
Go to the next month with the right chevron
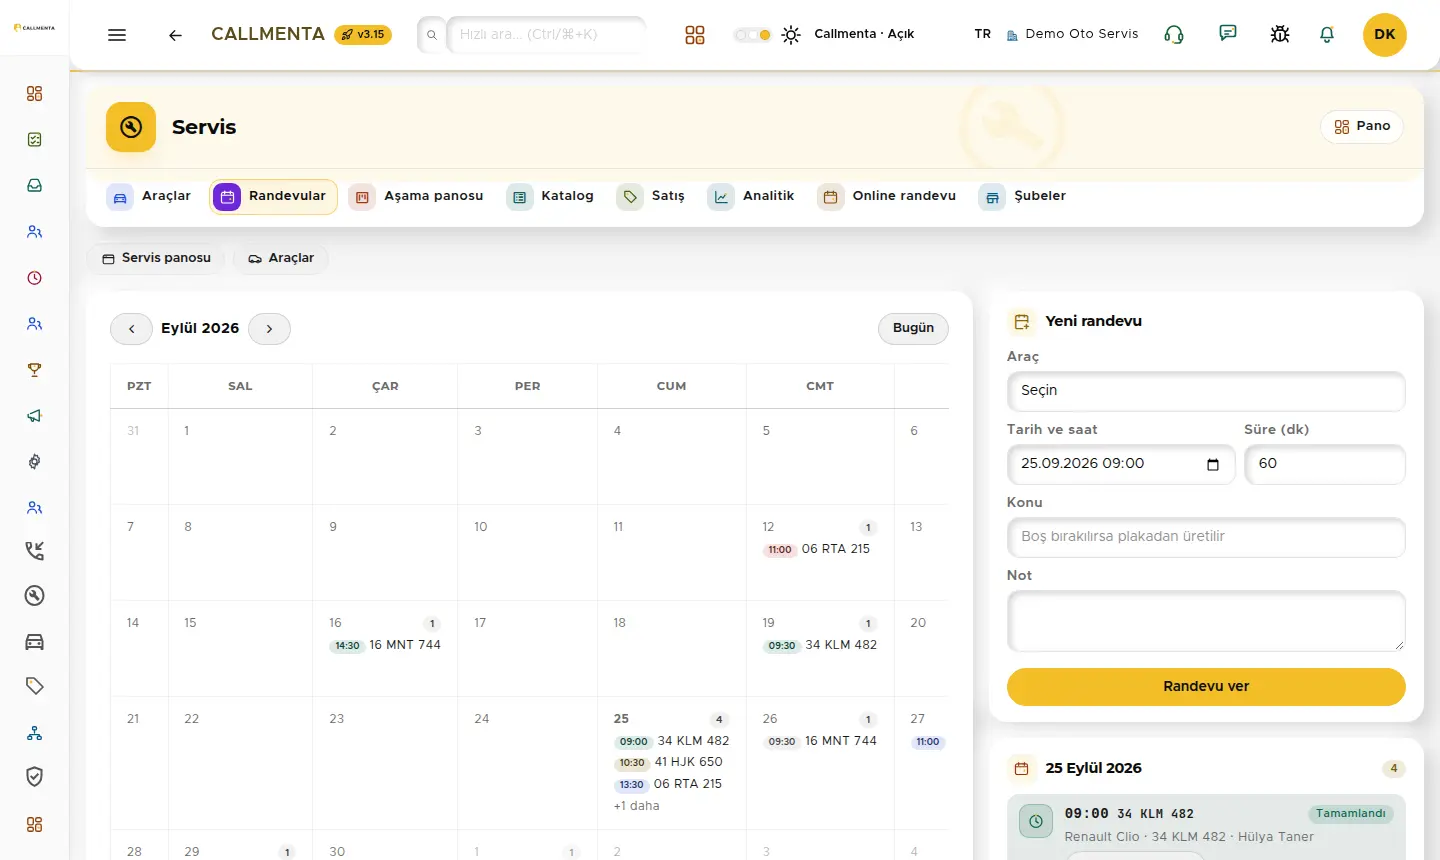pyautogui.click(x=269, y=329)
